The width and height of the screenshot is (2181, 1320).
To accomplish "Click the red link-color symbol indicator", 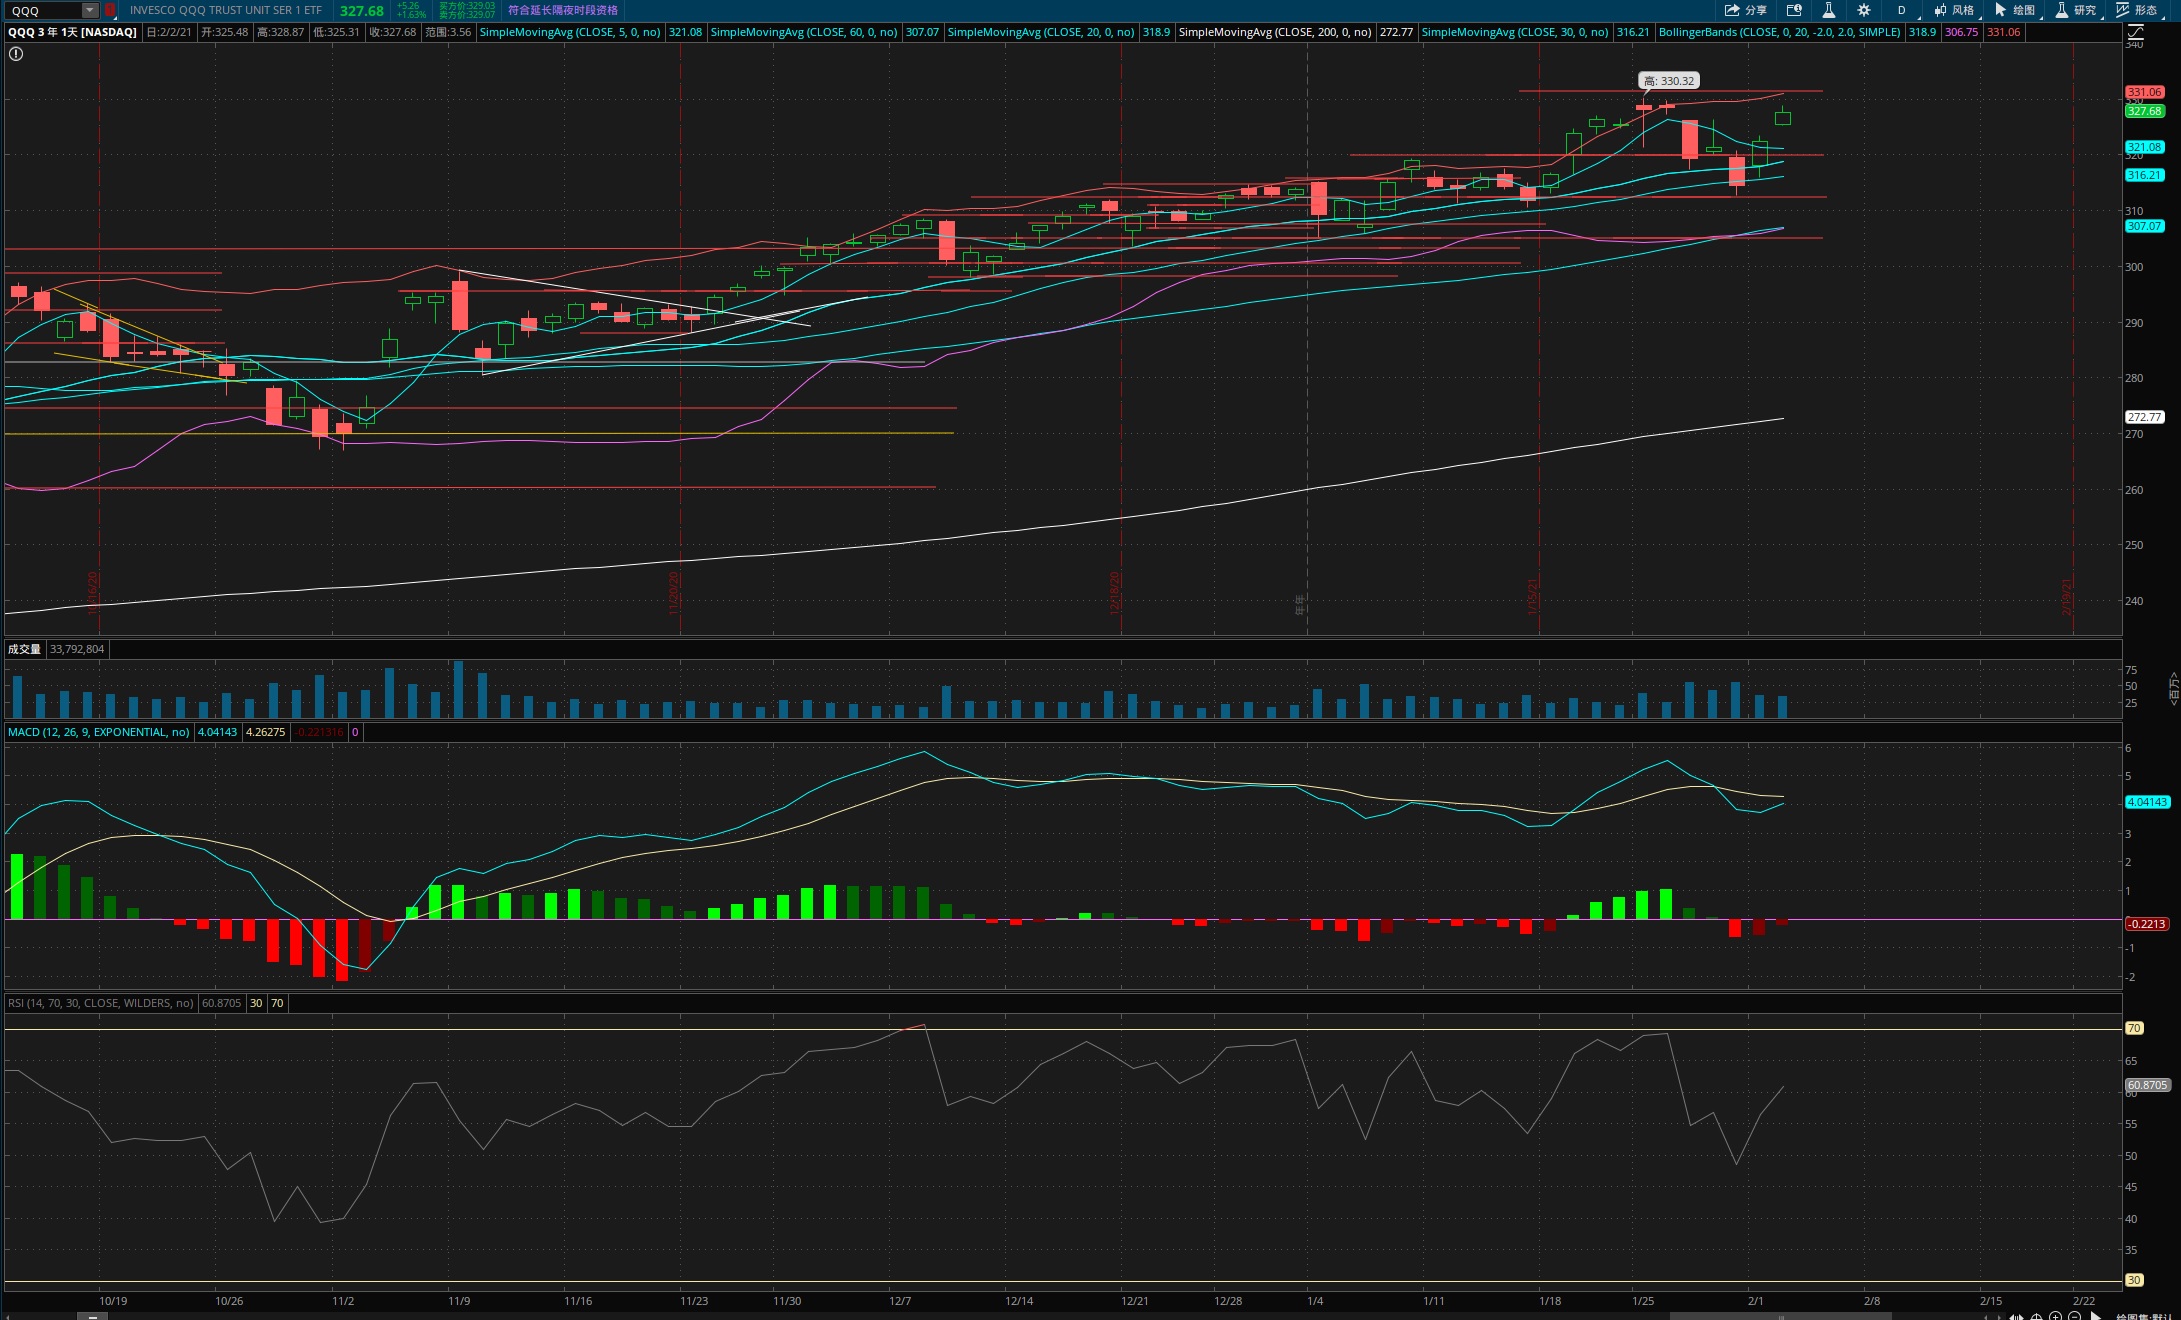I will coord(110,10).
